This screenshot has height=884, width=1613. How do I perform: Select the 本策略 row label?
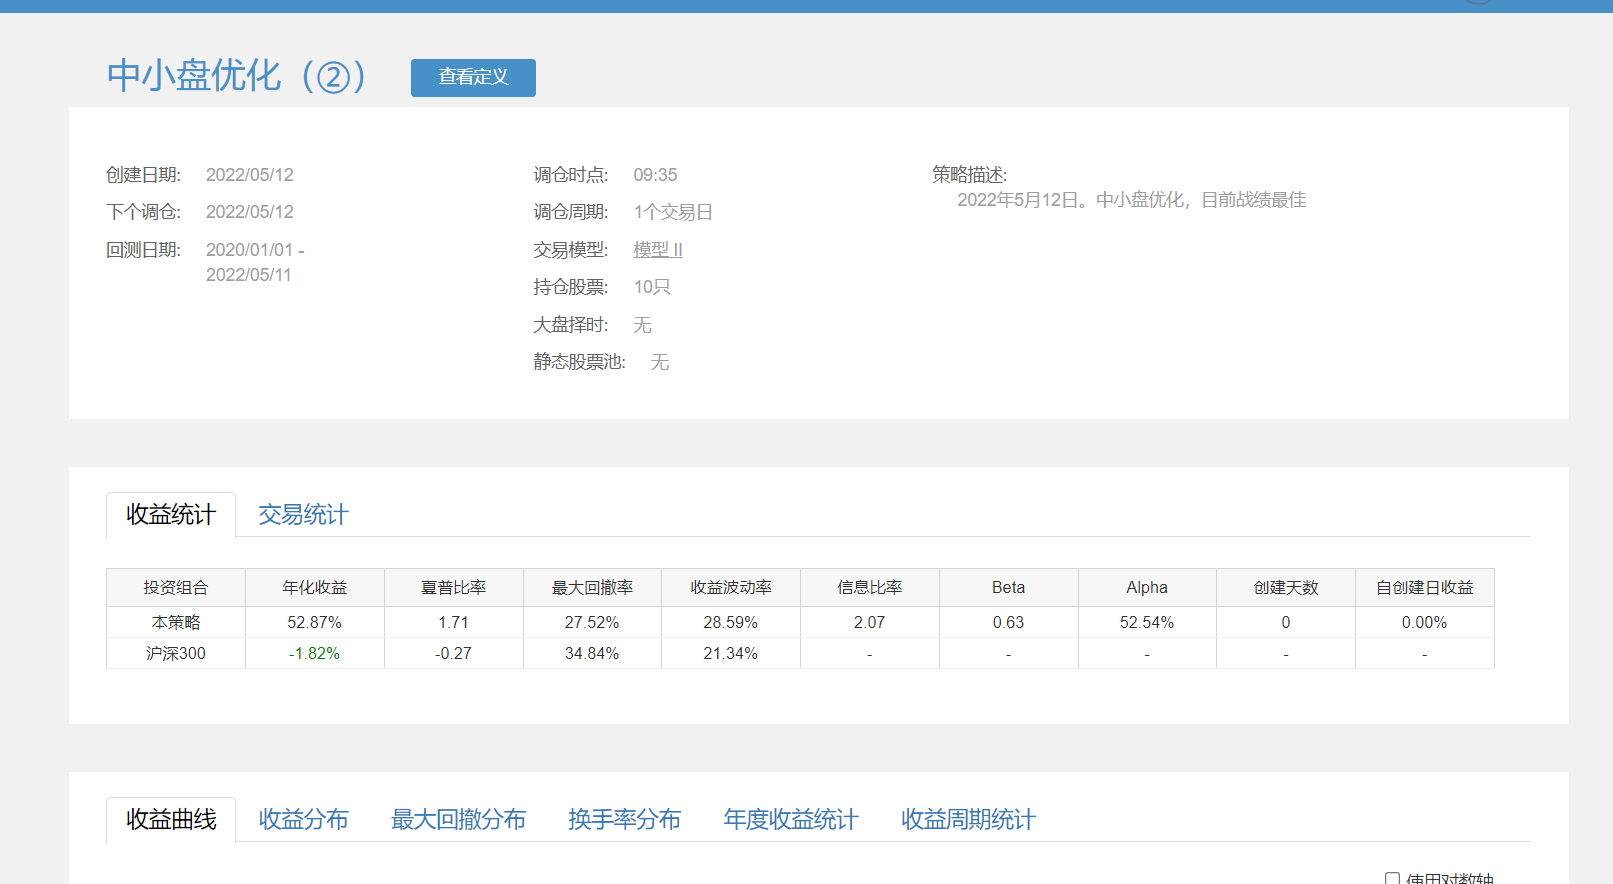click(x=176, y=622)
